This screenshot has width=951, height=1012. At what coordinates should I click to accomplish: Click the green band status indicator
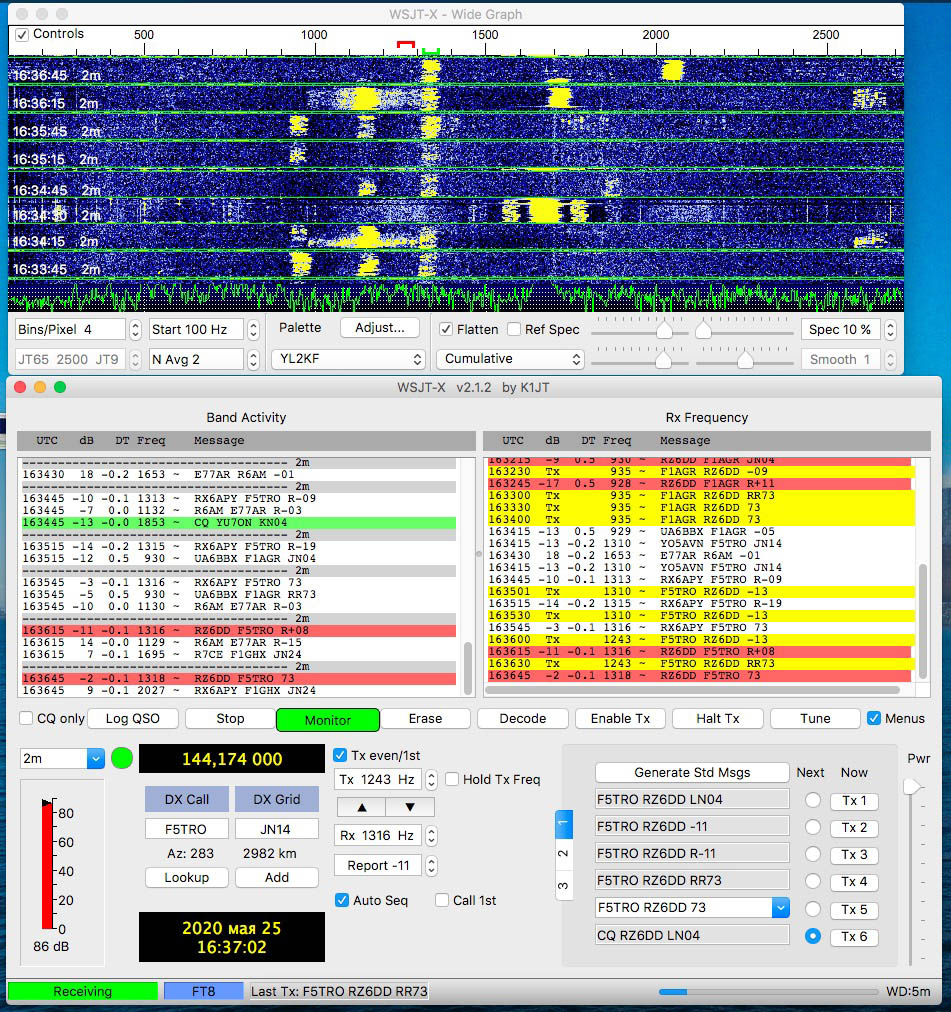pyautogui.click(x=122, y=758)
